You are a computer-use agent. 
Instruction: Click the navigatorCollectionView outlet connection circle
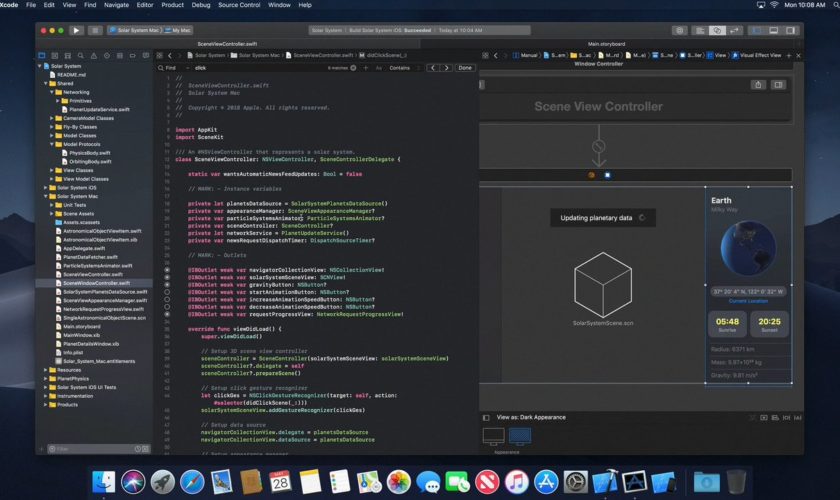click(168, 270)
